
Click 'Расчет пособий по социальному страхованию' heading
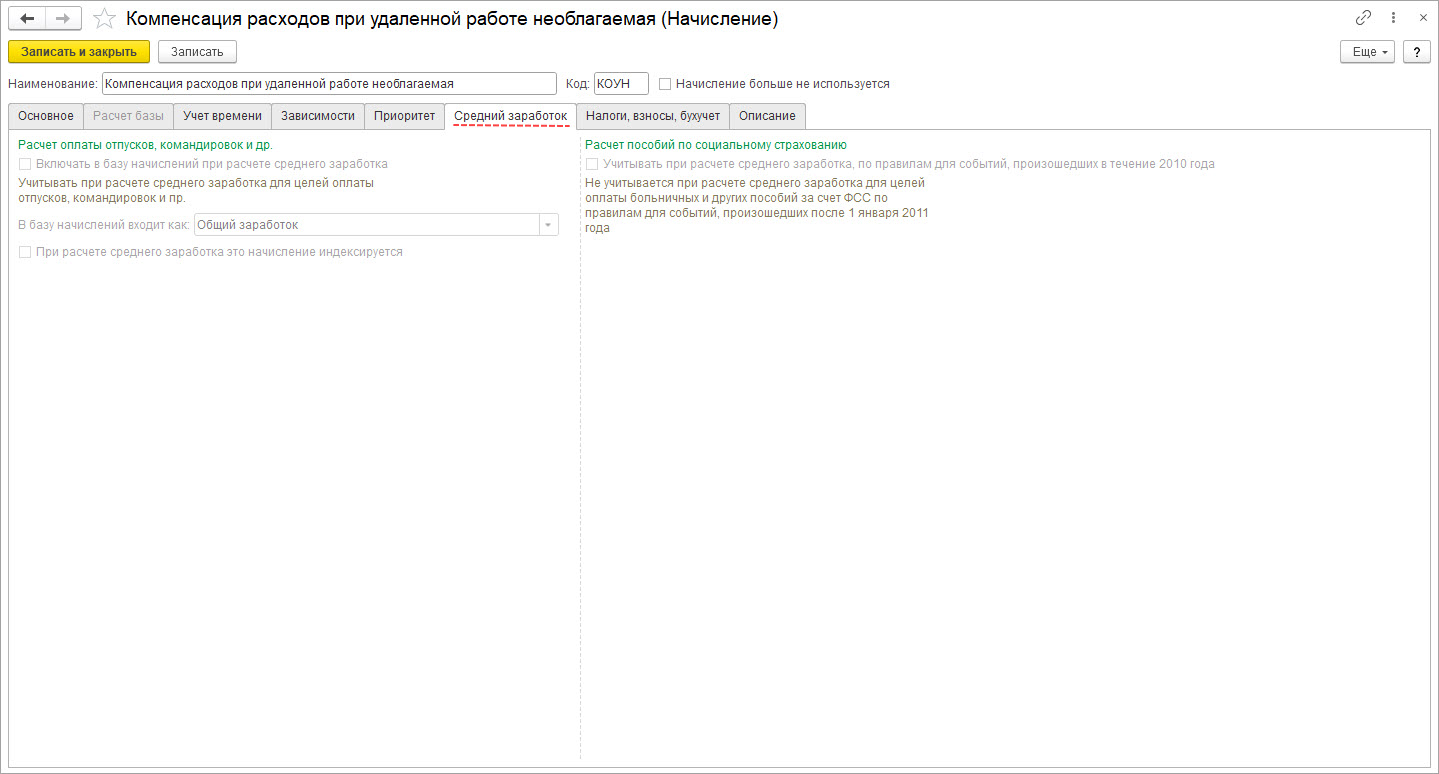tap(716, 145)
